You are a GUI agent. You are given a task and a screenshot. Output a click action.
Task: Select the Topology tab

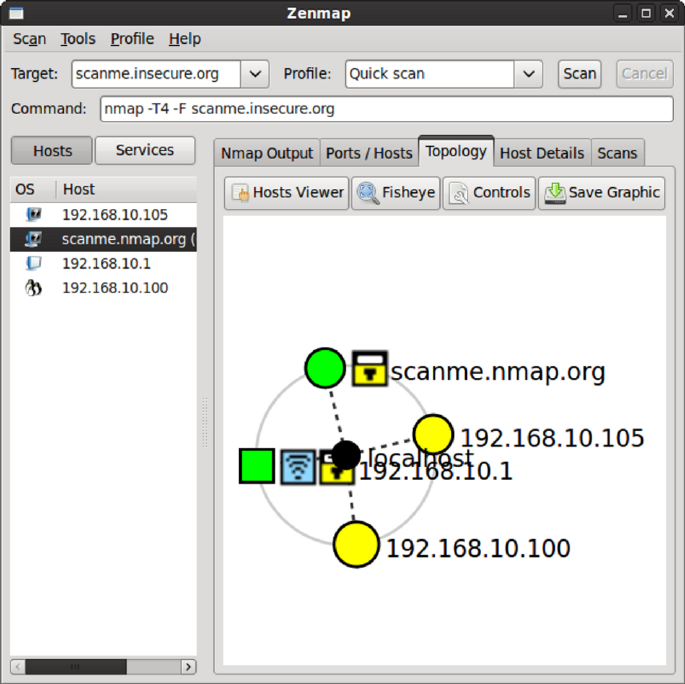tap(456, 151)
